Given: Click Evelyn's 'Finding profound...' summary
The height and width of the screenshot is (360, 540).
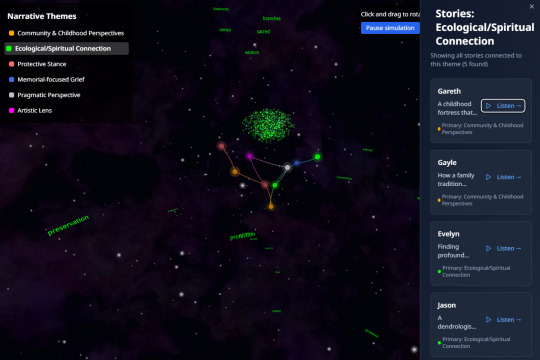Looking at the screenshot, I should click(x=453, y=251).
